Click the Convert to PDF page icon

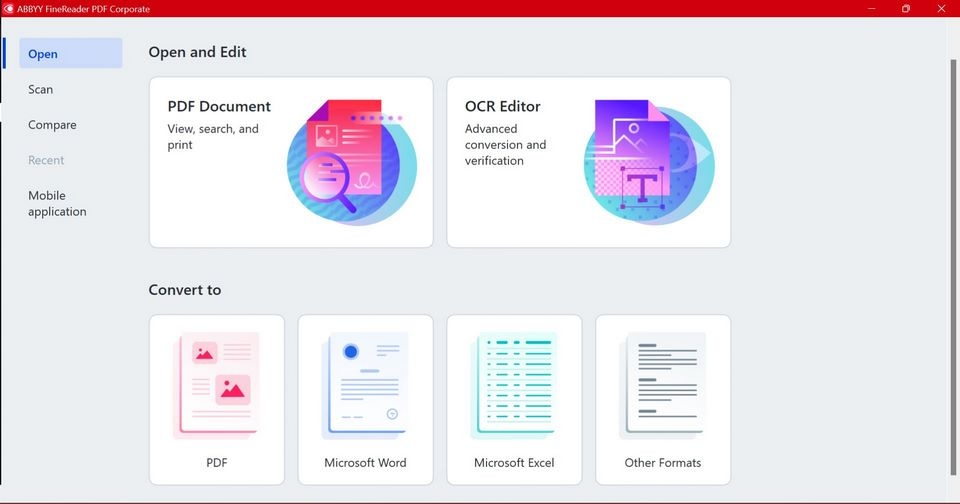216,386
